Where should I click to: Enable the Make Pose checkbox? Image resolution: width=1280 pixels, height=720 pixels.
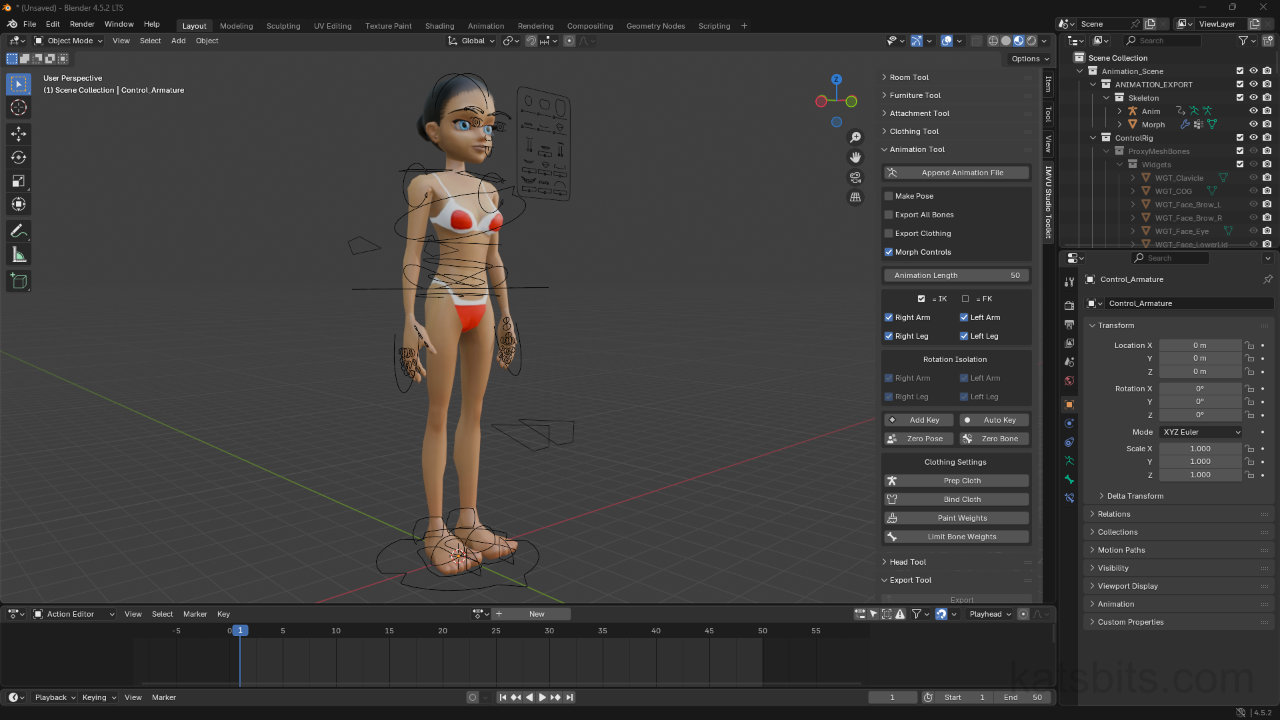[x=889, y=196]
